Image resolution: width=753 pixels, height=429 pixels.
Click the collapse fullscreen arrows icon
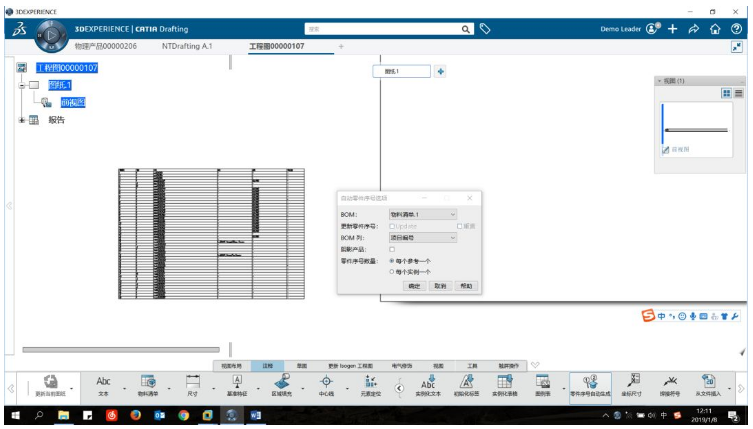tap(737, 47)
